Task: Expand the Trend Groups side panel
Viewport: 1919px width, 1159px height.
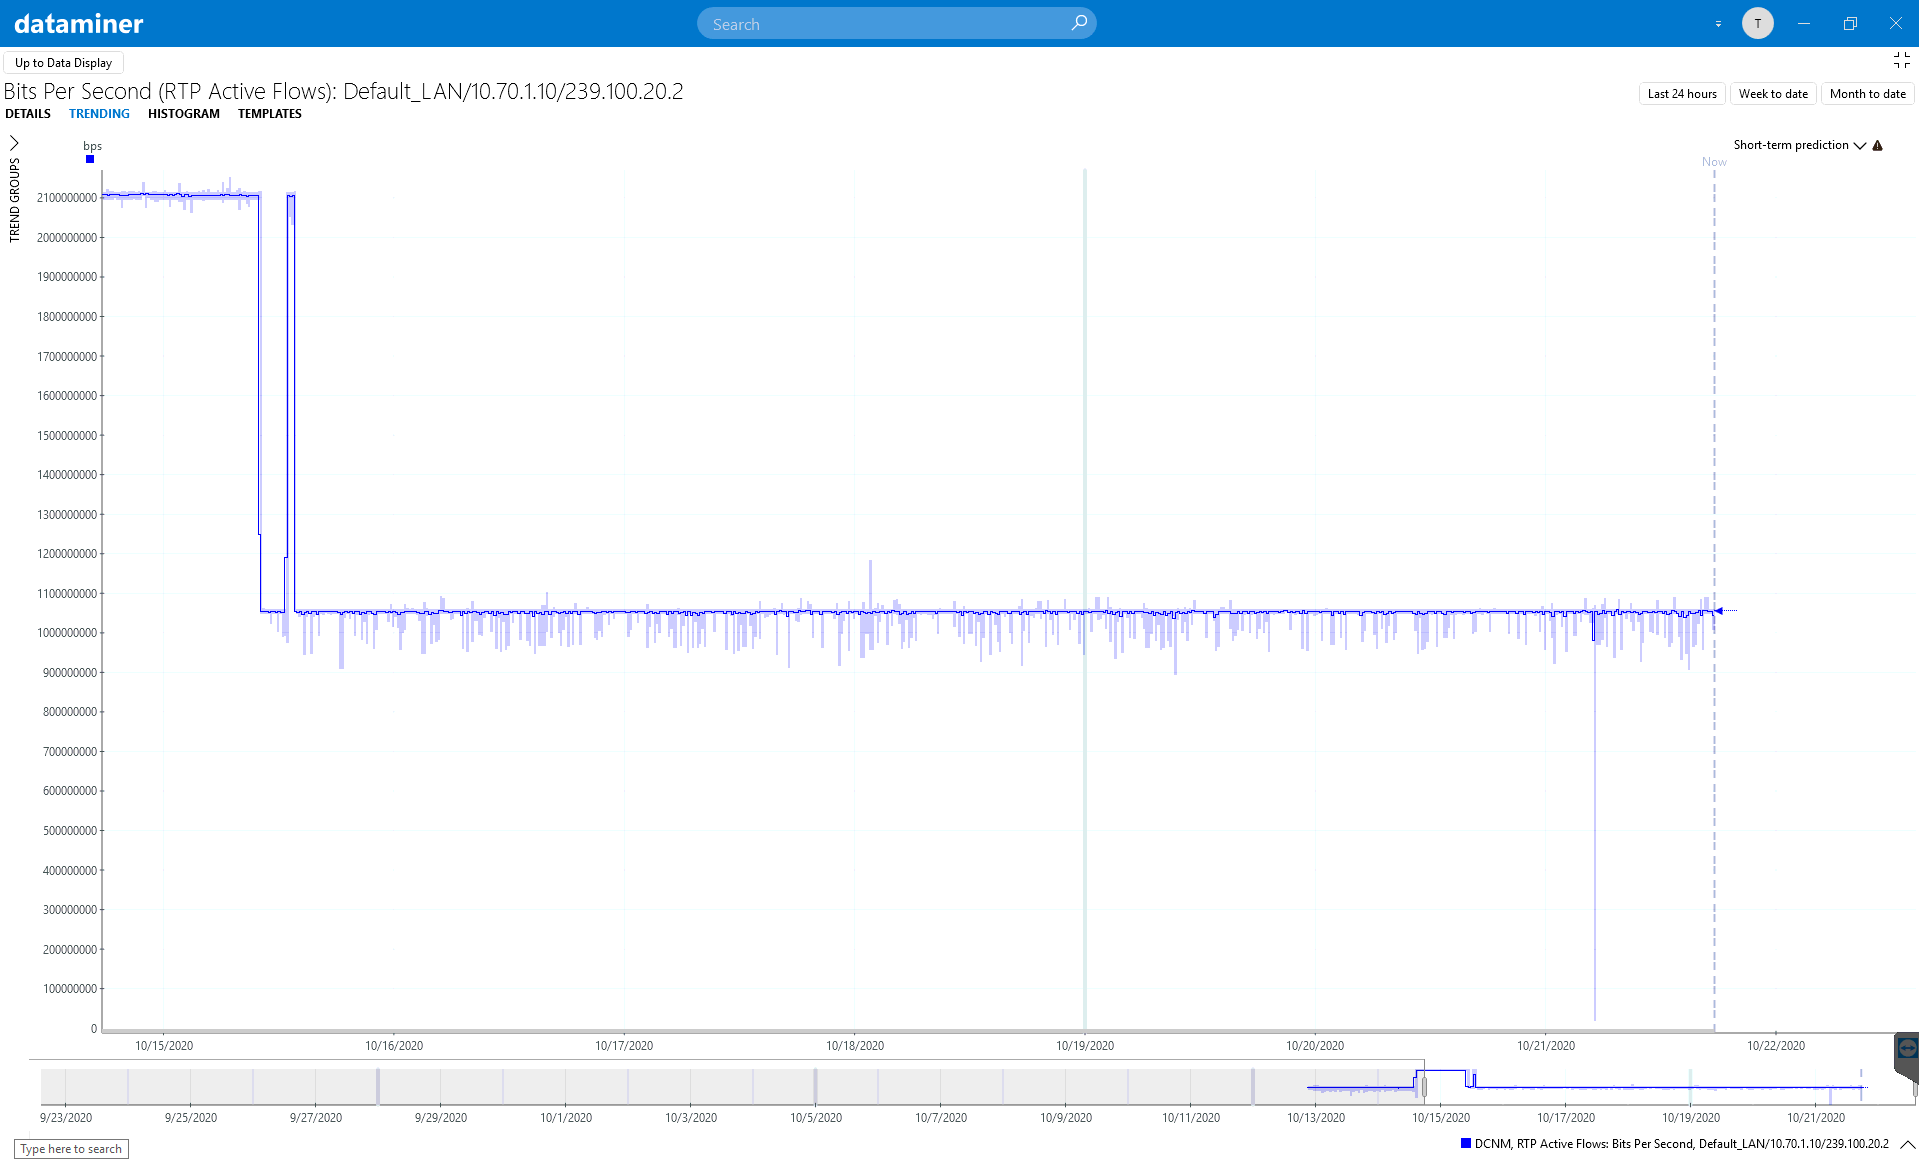Action: [14, 143]
